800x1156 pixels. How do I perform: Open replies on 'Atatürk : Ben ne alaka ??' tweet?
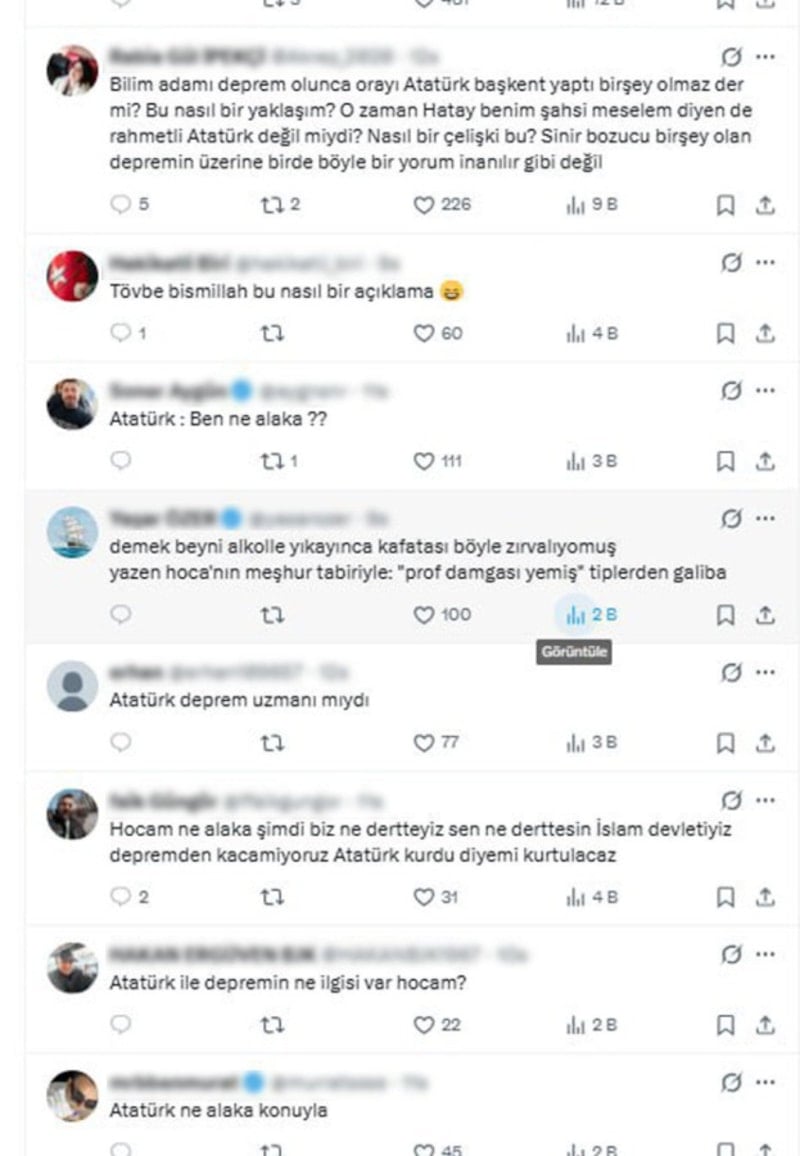(120, 461)
